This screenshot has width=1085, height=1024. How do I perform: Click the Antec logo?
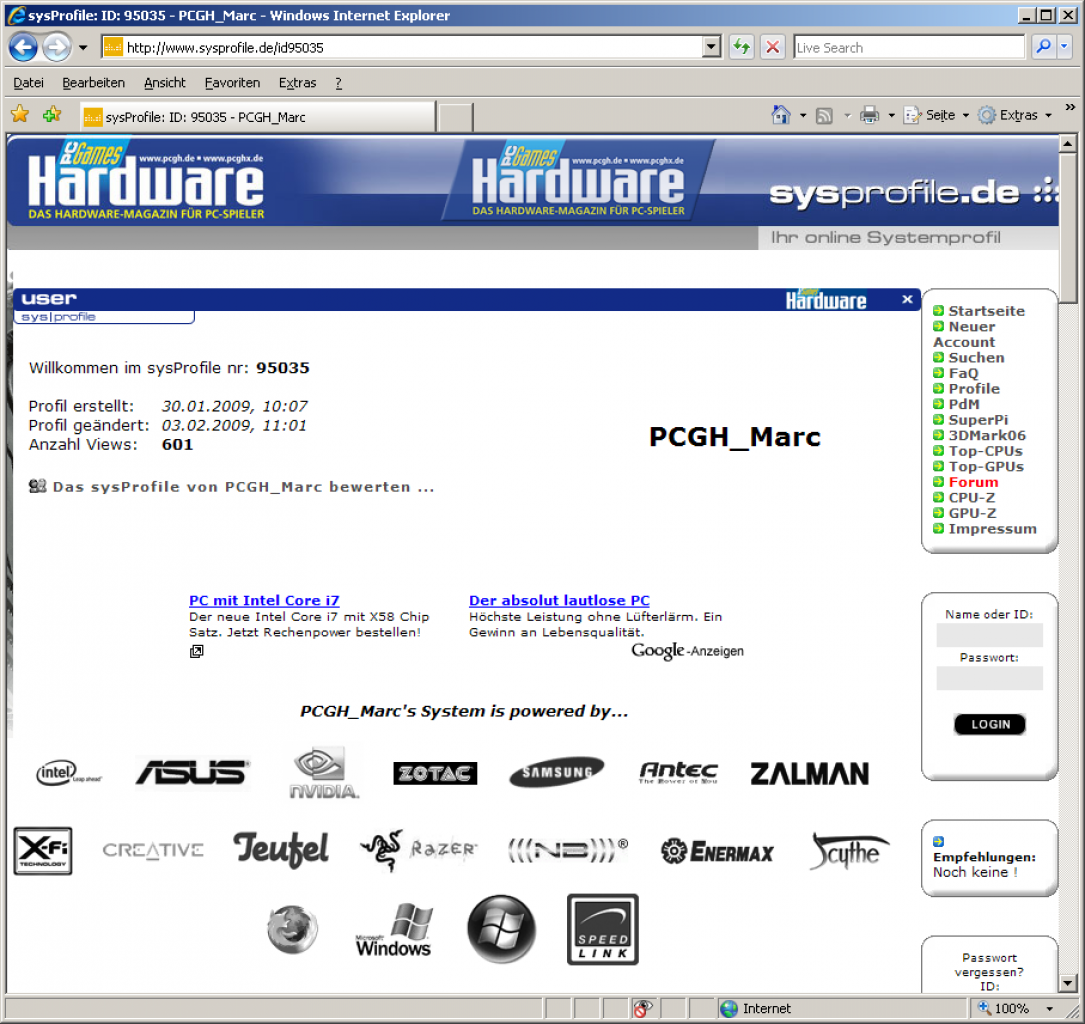678,772
